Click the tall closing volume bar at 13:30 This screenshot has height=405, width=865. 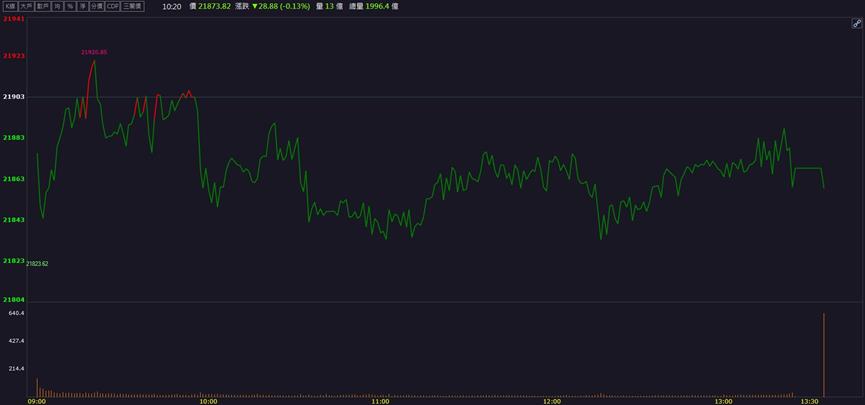click(824, 355)
